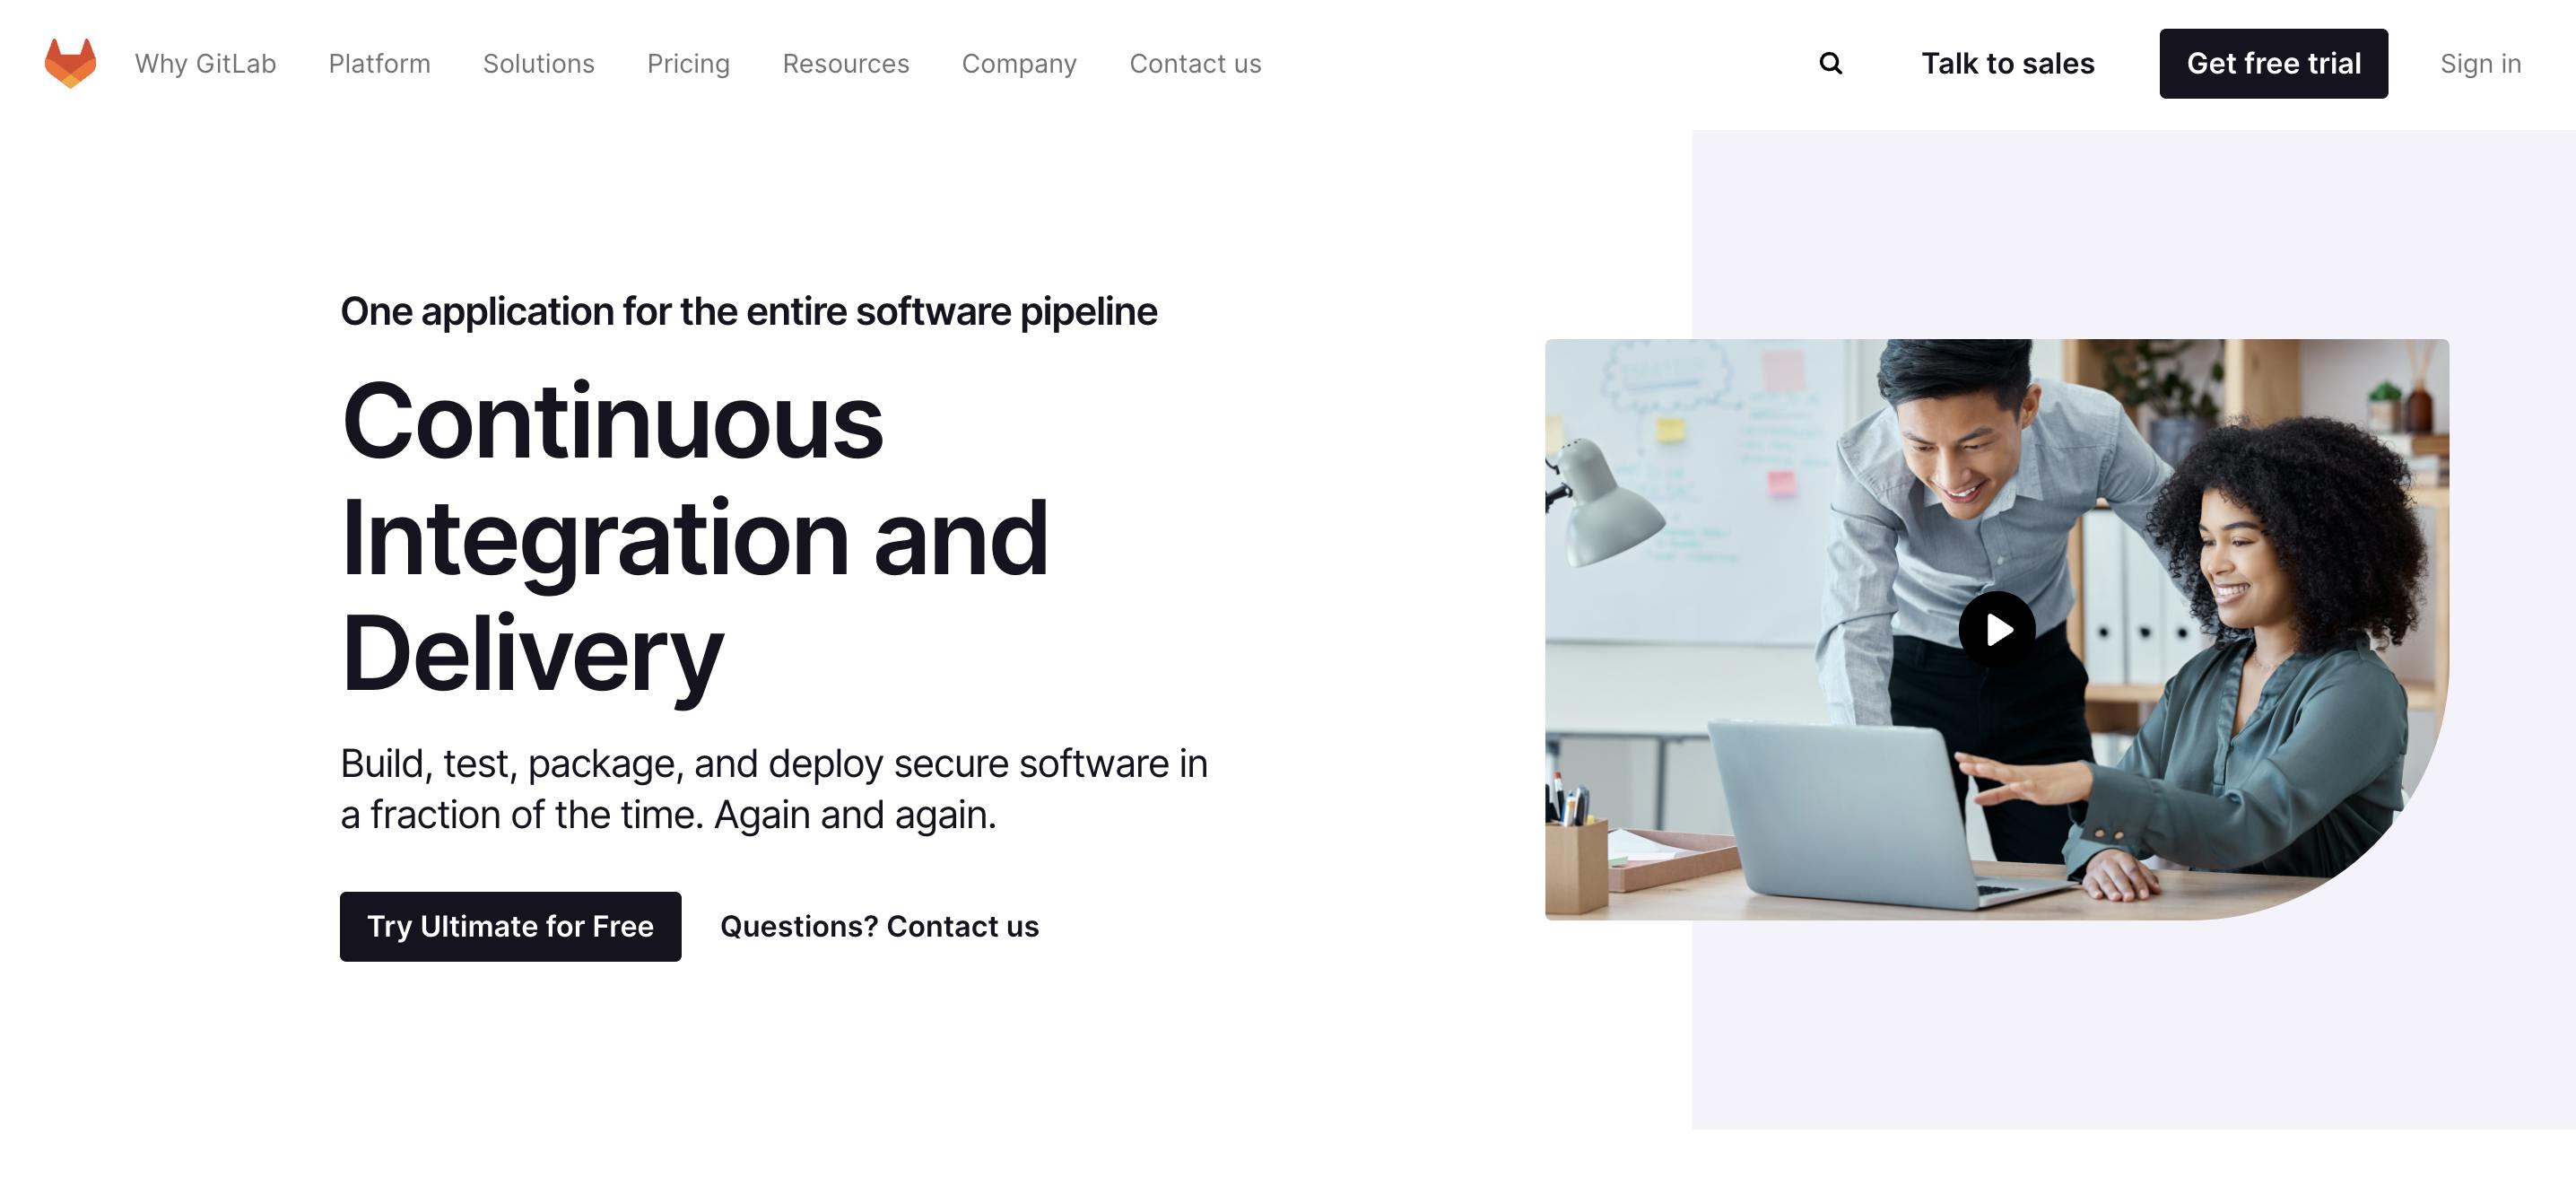Click the search magnifier icon
Viewport: 2576px width, 1195px height.
(1830, 63)
